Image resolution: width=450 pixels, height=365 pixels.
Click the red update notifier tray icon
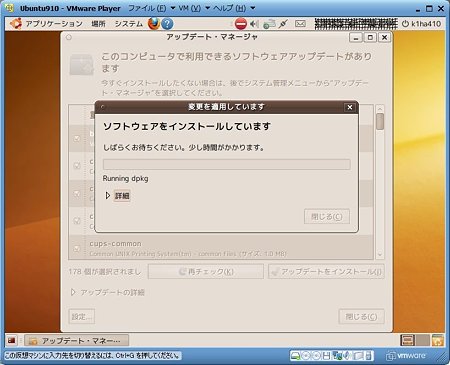tap(240, 24)
